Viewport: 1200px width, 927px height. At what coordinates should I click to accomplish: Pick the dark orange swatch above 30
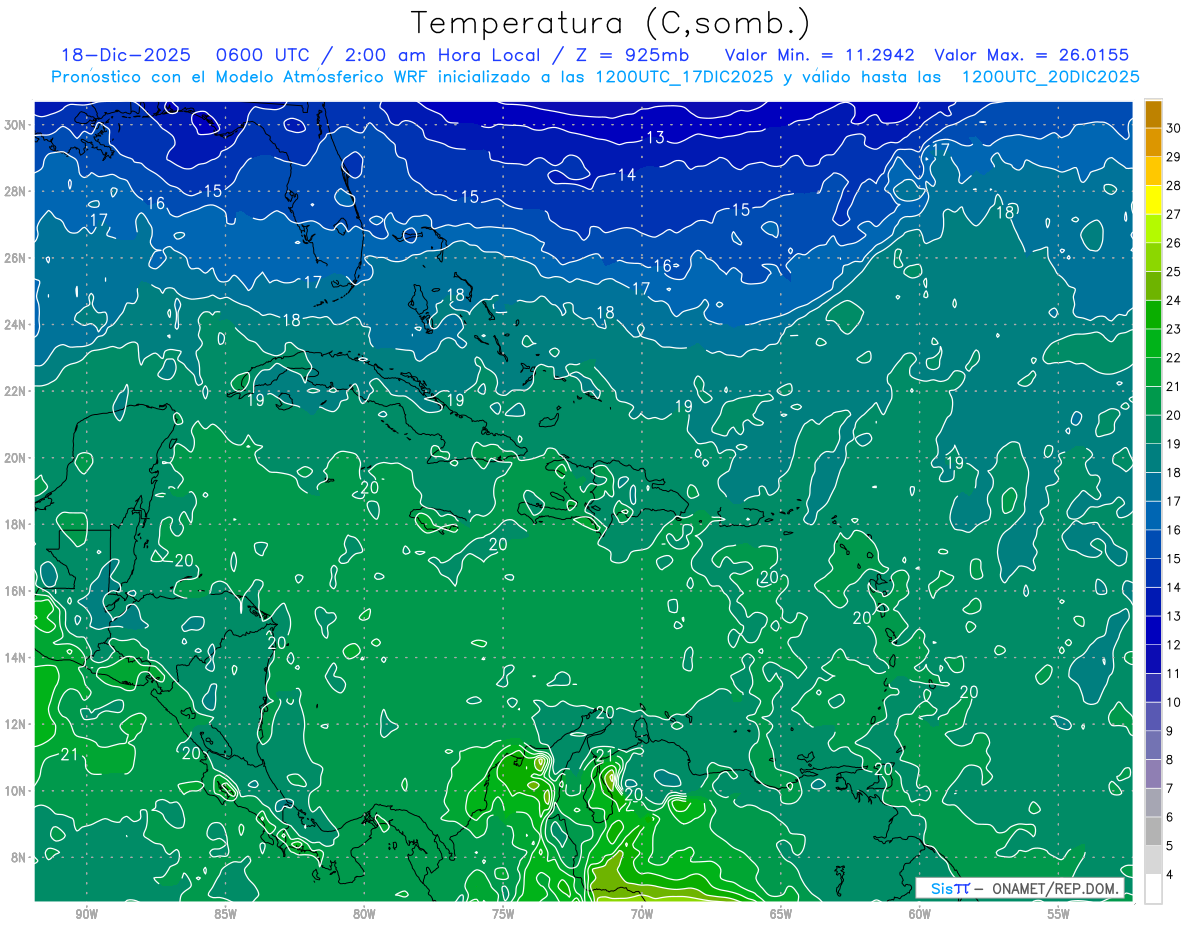1153,113
